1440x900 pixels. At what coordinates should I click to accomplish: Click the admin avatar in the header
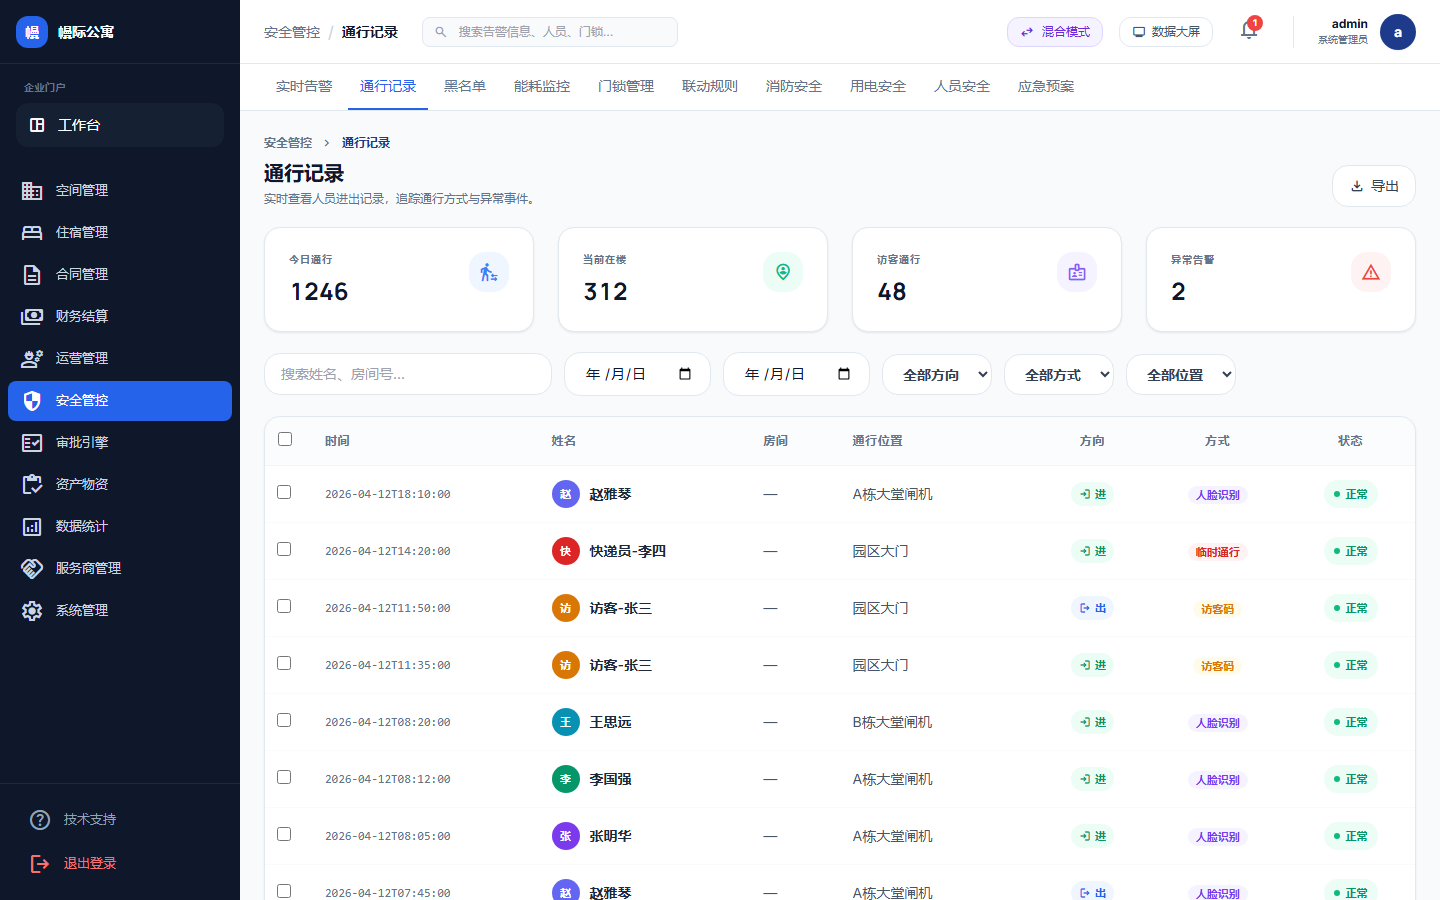click(1397, 31)
